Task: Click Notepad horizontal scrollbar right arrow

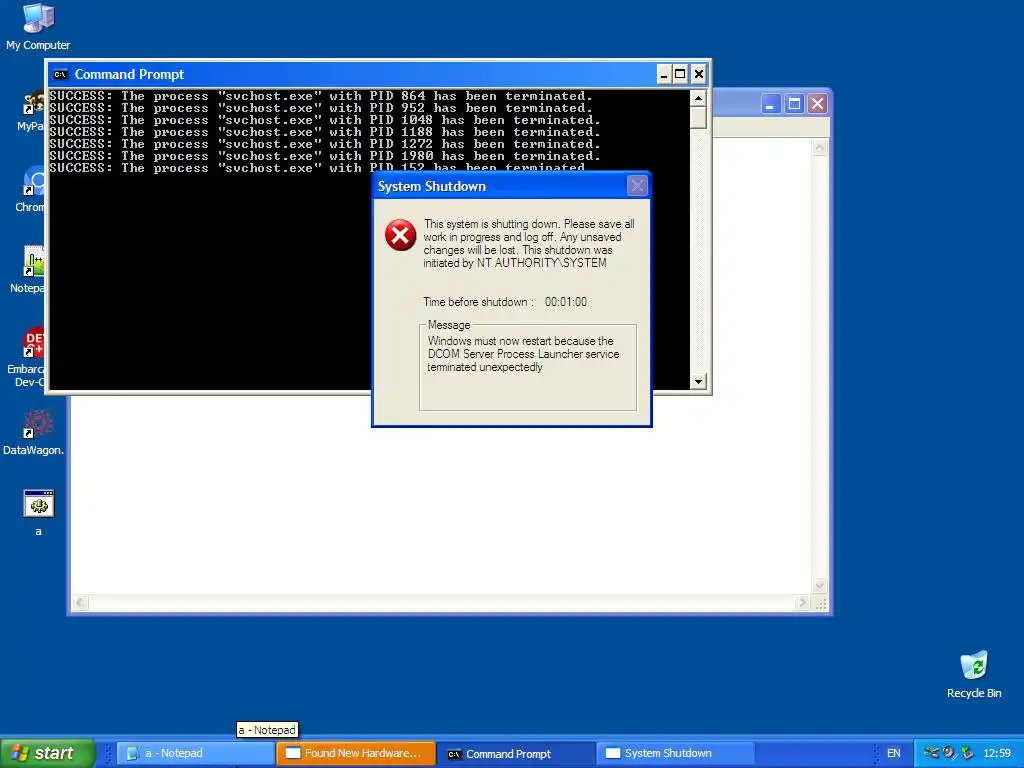Action: (x=803, y=603)
